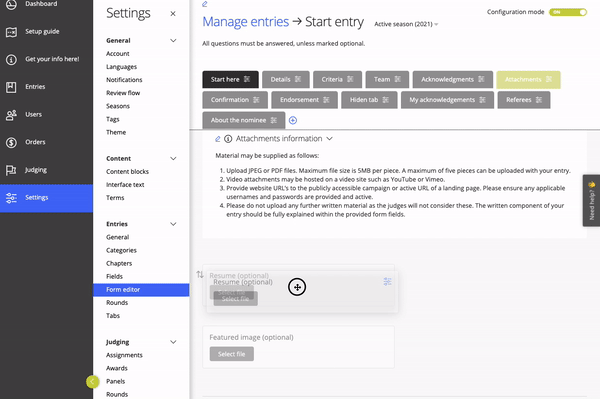Click the Setup guide icon
This screenshot has width=600, height=399.
pos(11,32)
